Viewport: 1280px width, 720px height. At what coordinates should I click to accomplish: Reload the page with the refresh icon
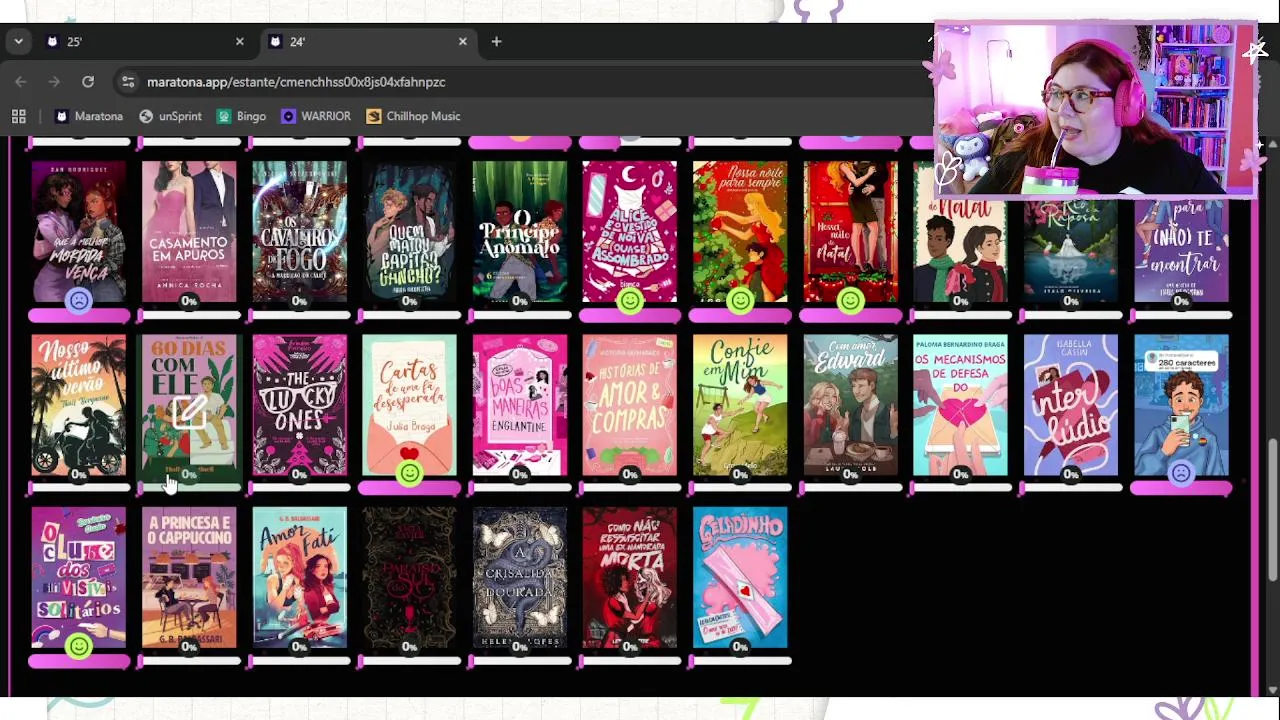[88, 82]
